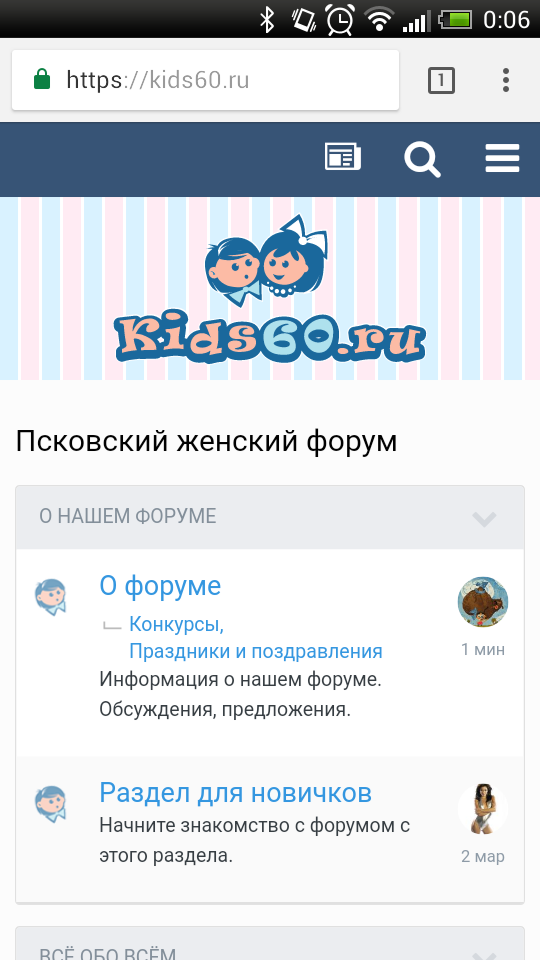540x960 pixels.
Task: Tap the forum status icon beside Раздел для новичков
Action: click(50, 803)
